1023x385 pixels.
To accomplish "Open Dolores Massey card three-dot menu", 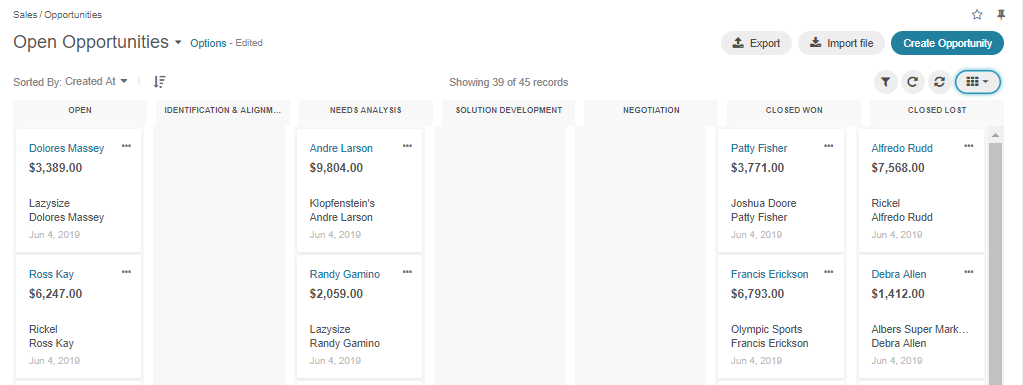I will coord(126,146).
